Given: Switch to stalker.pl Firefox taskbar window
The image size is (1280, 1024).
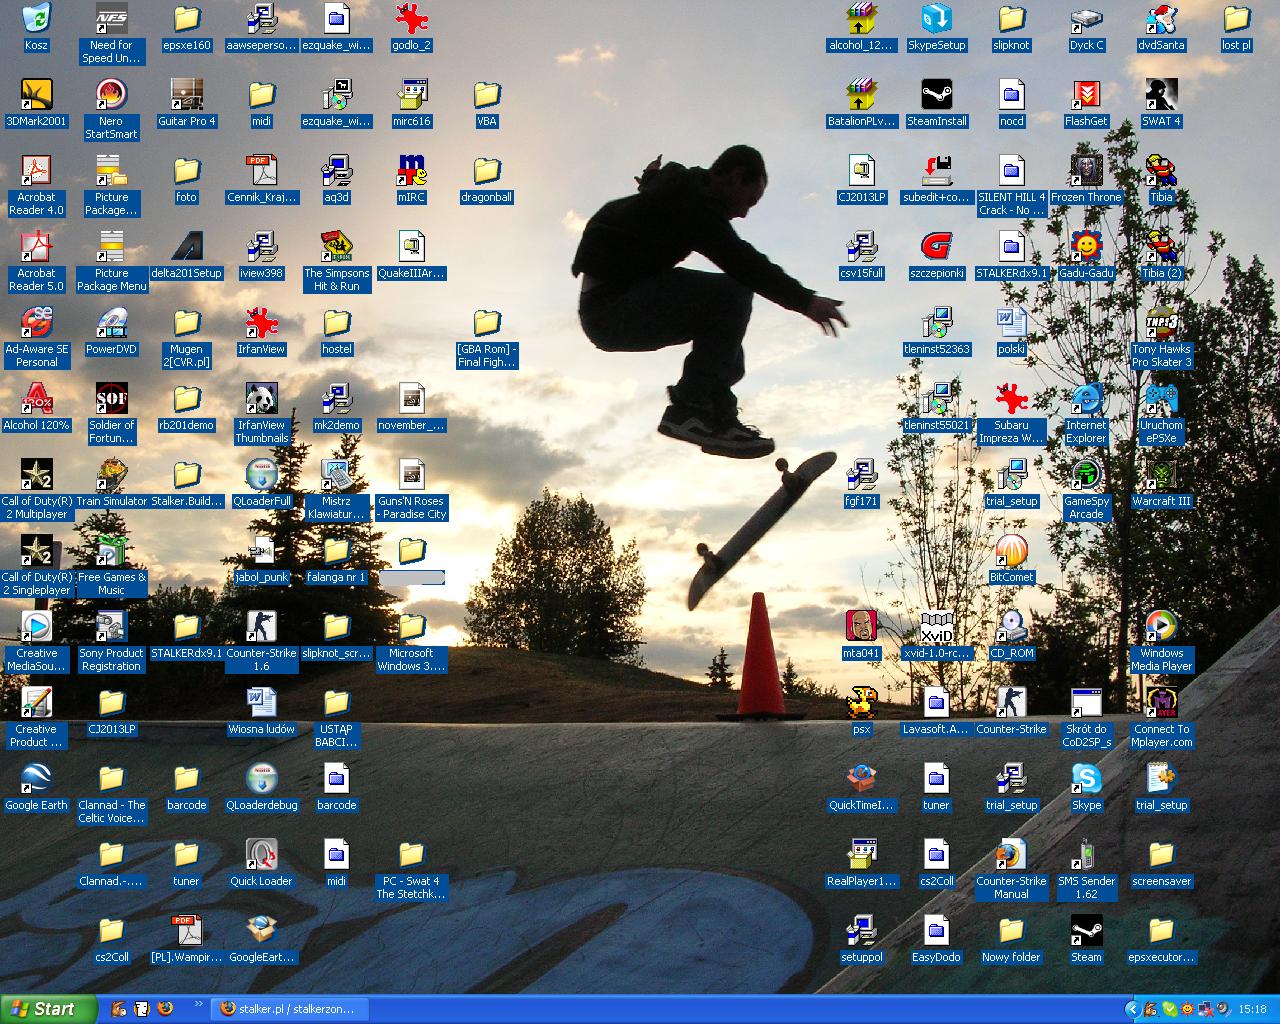Looking at the screenshot, I should pyautogui.click(x=288, y=1009).
